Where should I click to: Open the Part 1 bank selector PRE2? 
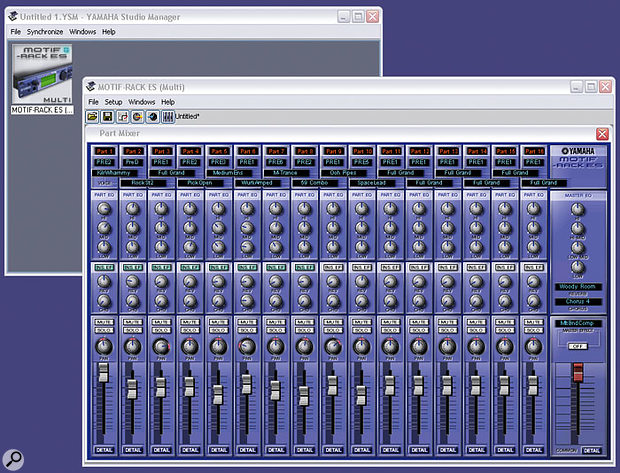pos(104,162)
